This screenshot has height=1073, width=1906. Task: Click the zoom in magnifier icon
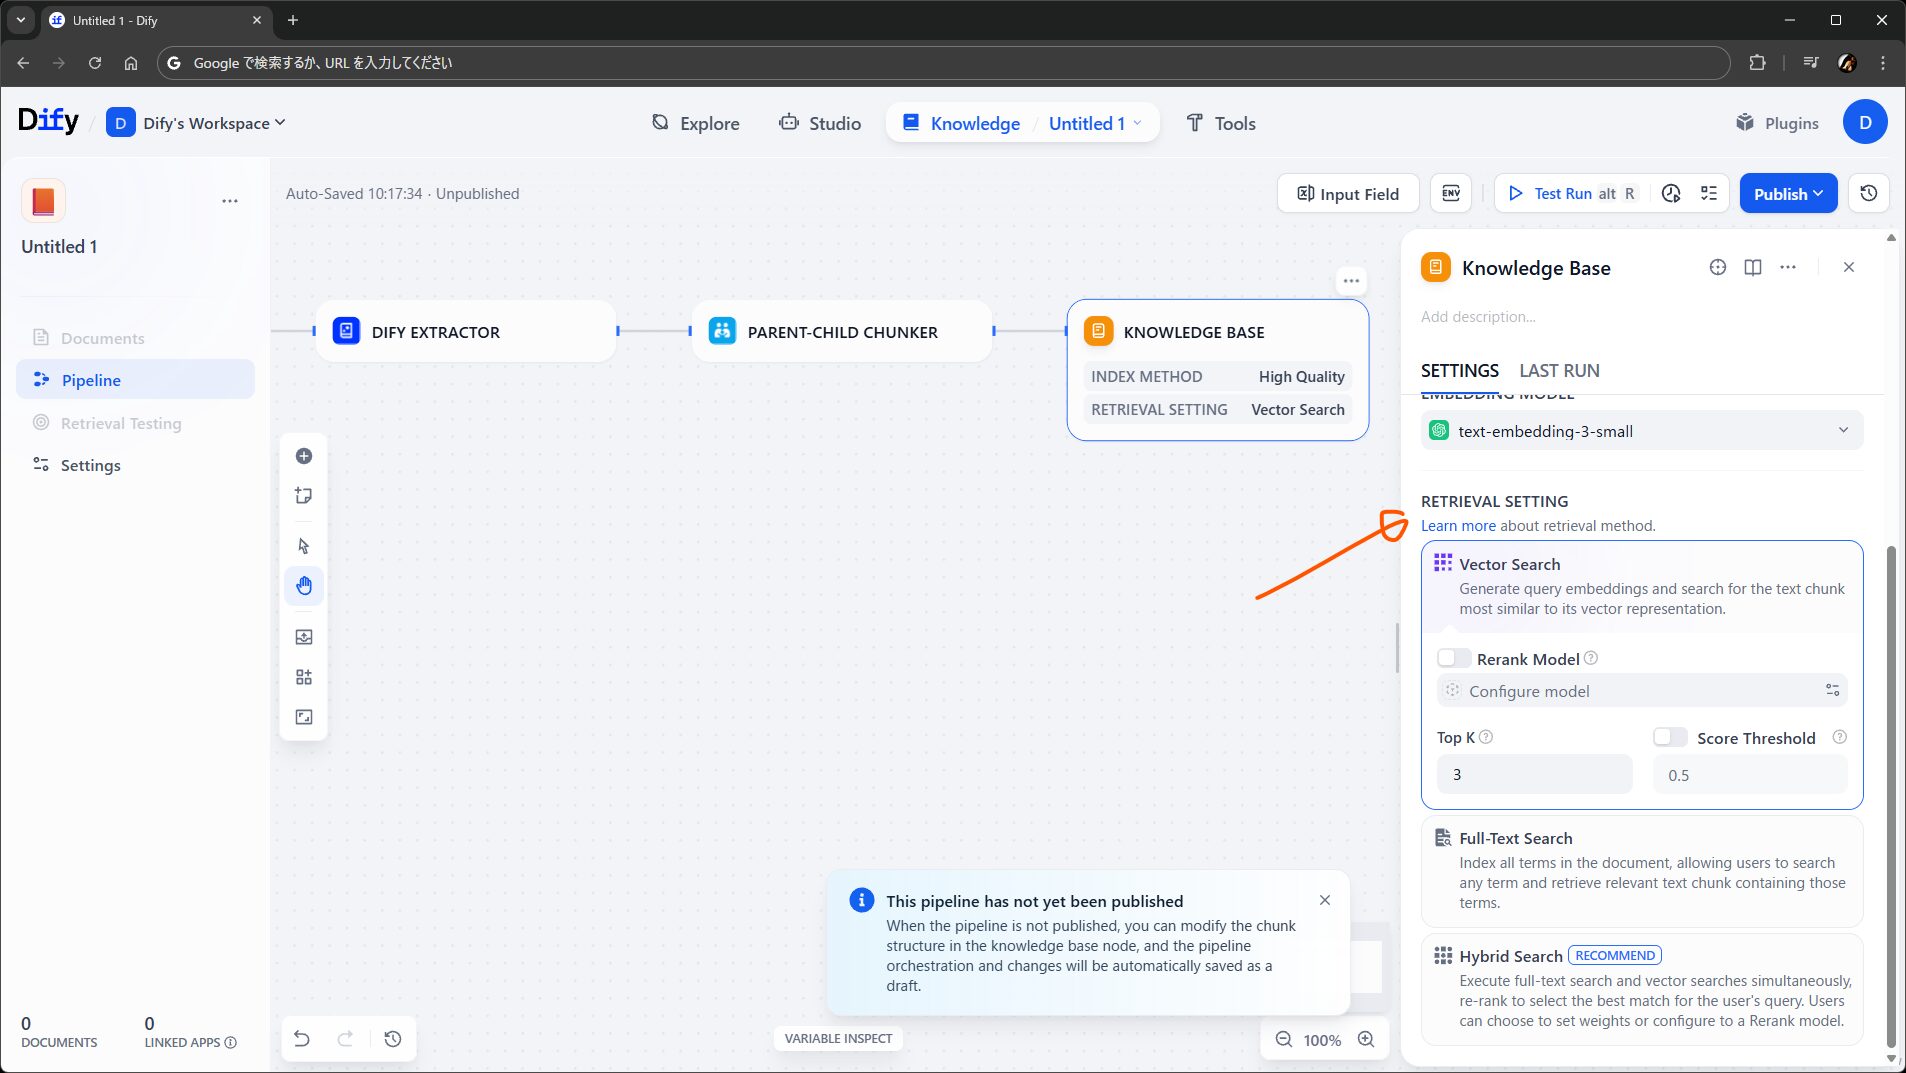(1366, 1040)
